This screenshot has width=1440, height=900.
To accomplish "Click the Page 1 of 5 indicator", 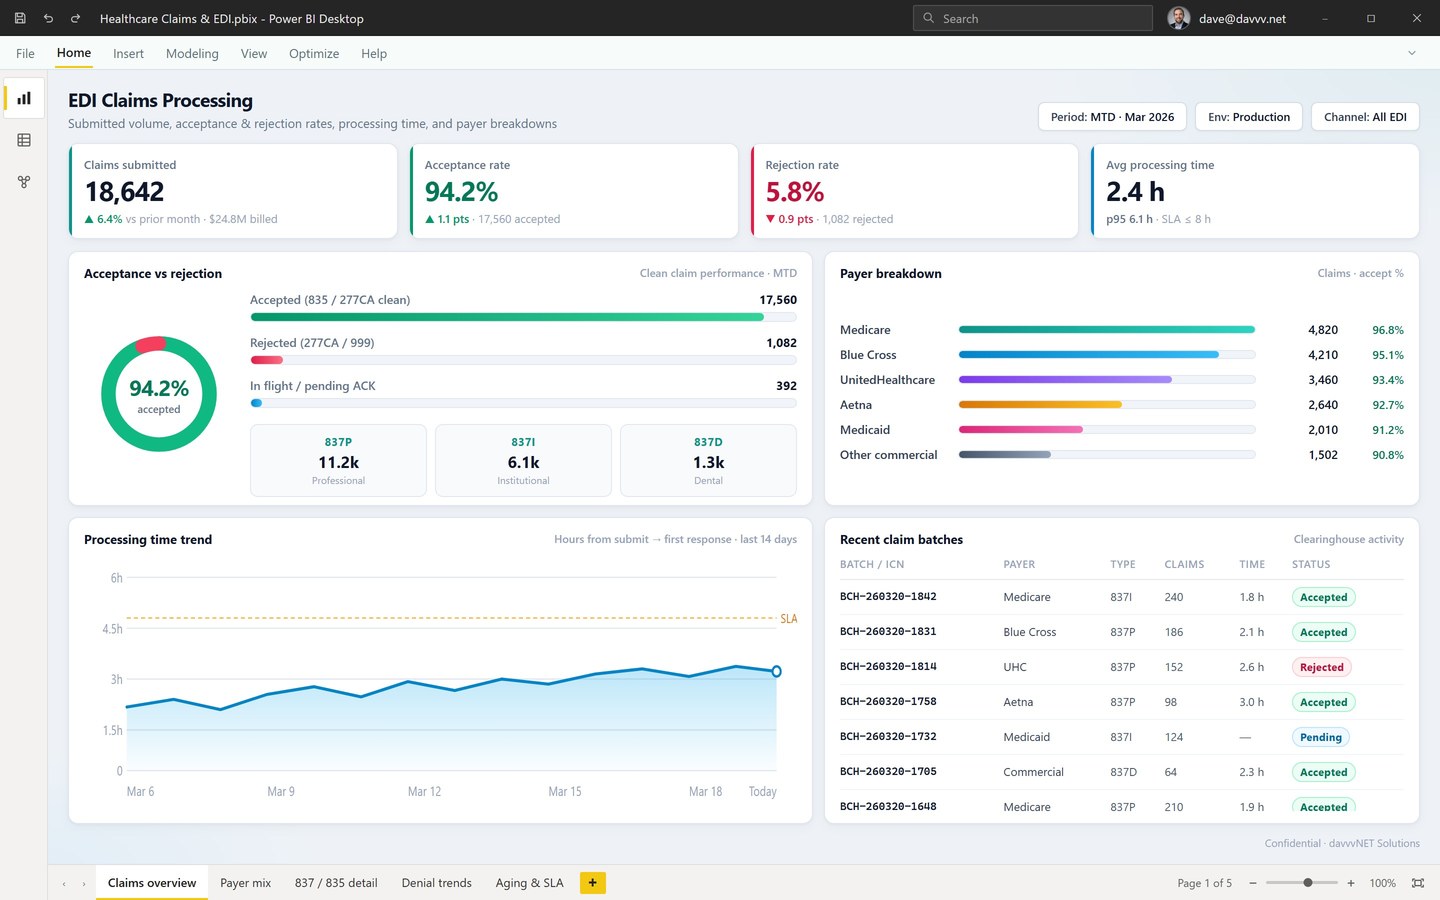I will pyautogui.click(x=1204, y=883).
